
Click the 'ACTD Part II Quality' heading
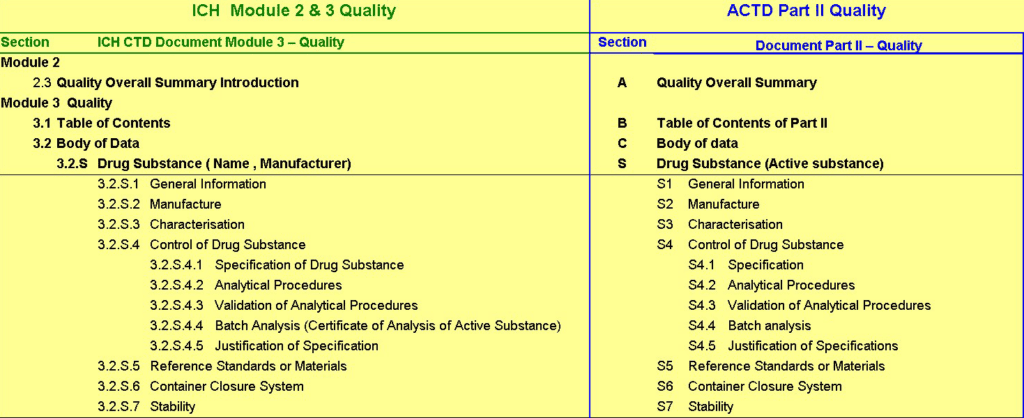point(806,12)
